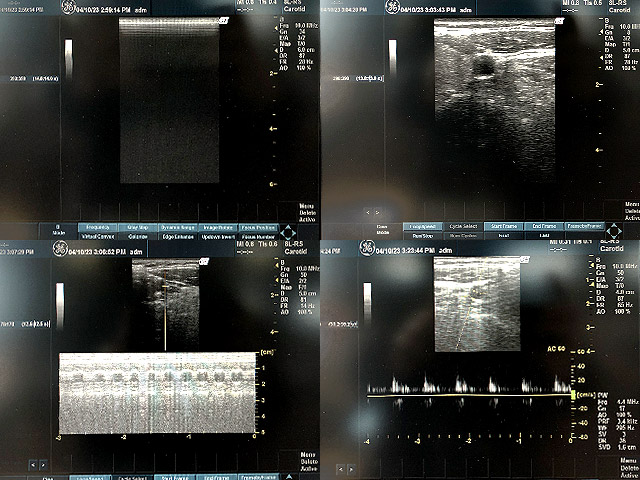Select the End Frame key on top-right screen
This screenshot has height=480, width=640.
coord(544,226)
